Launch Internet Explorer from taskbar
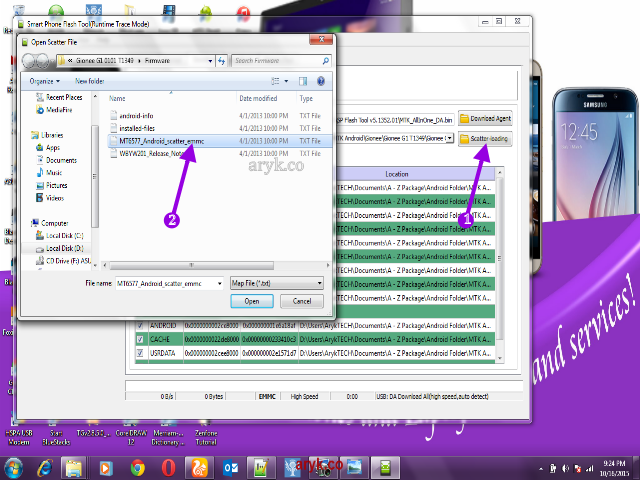 (44, 468)
